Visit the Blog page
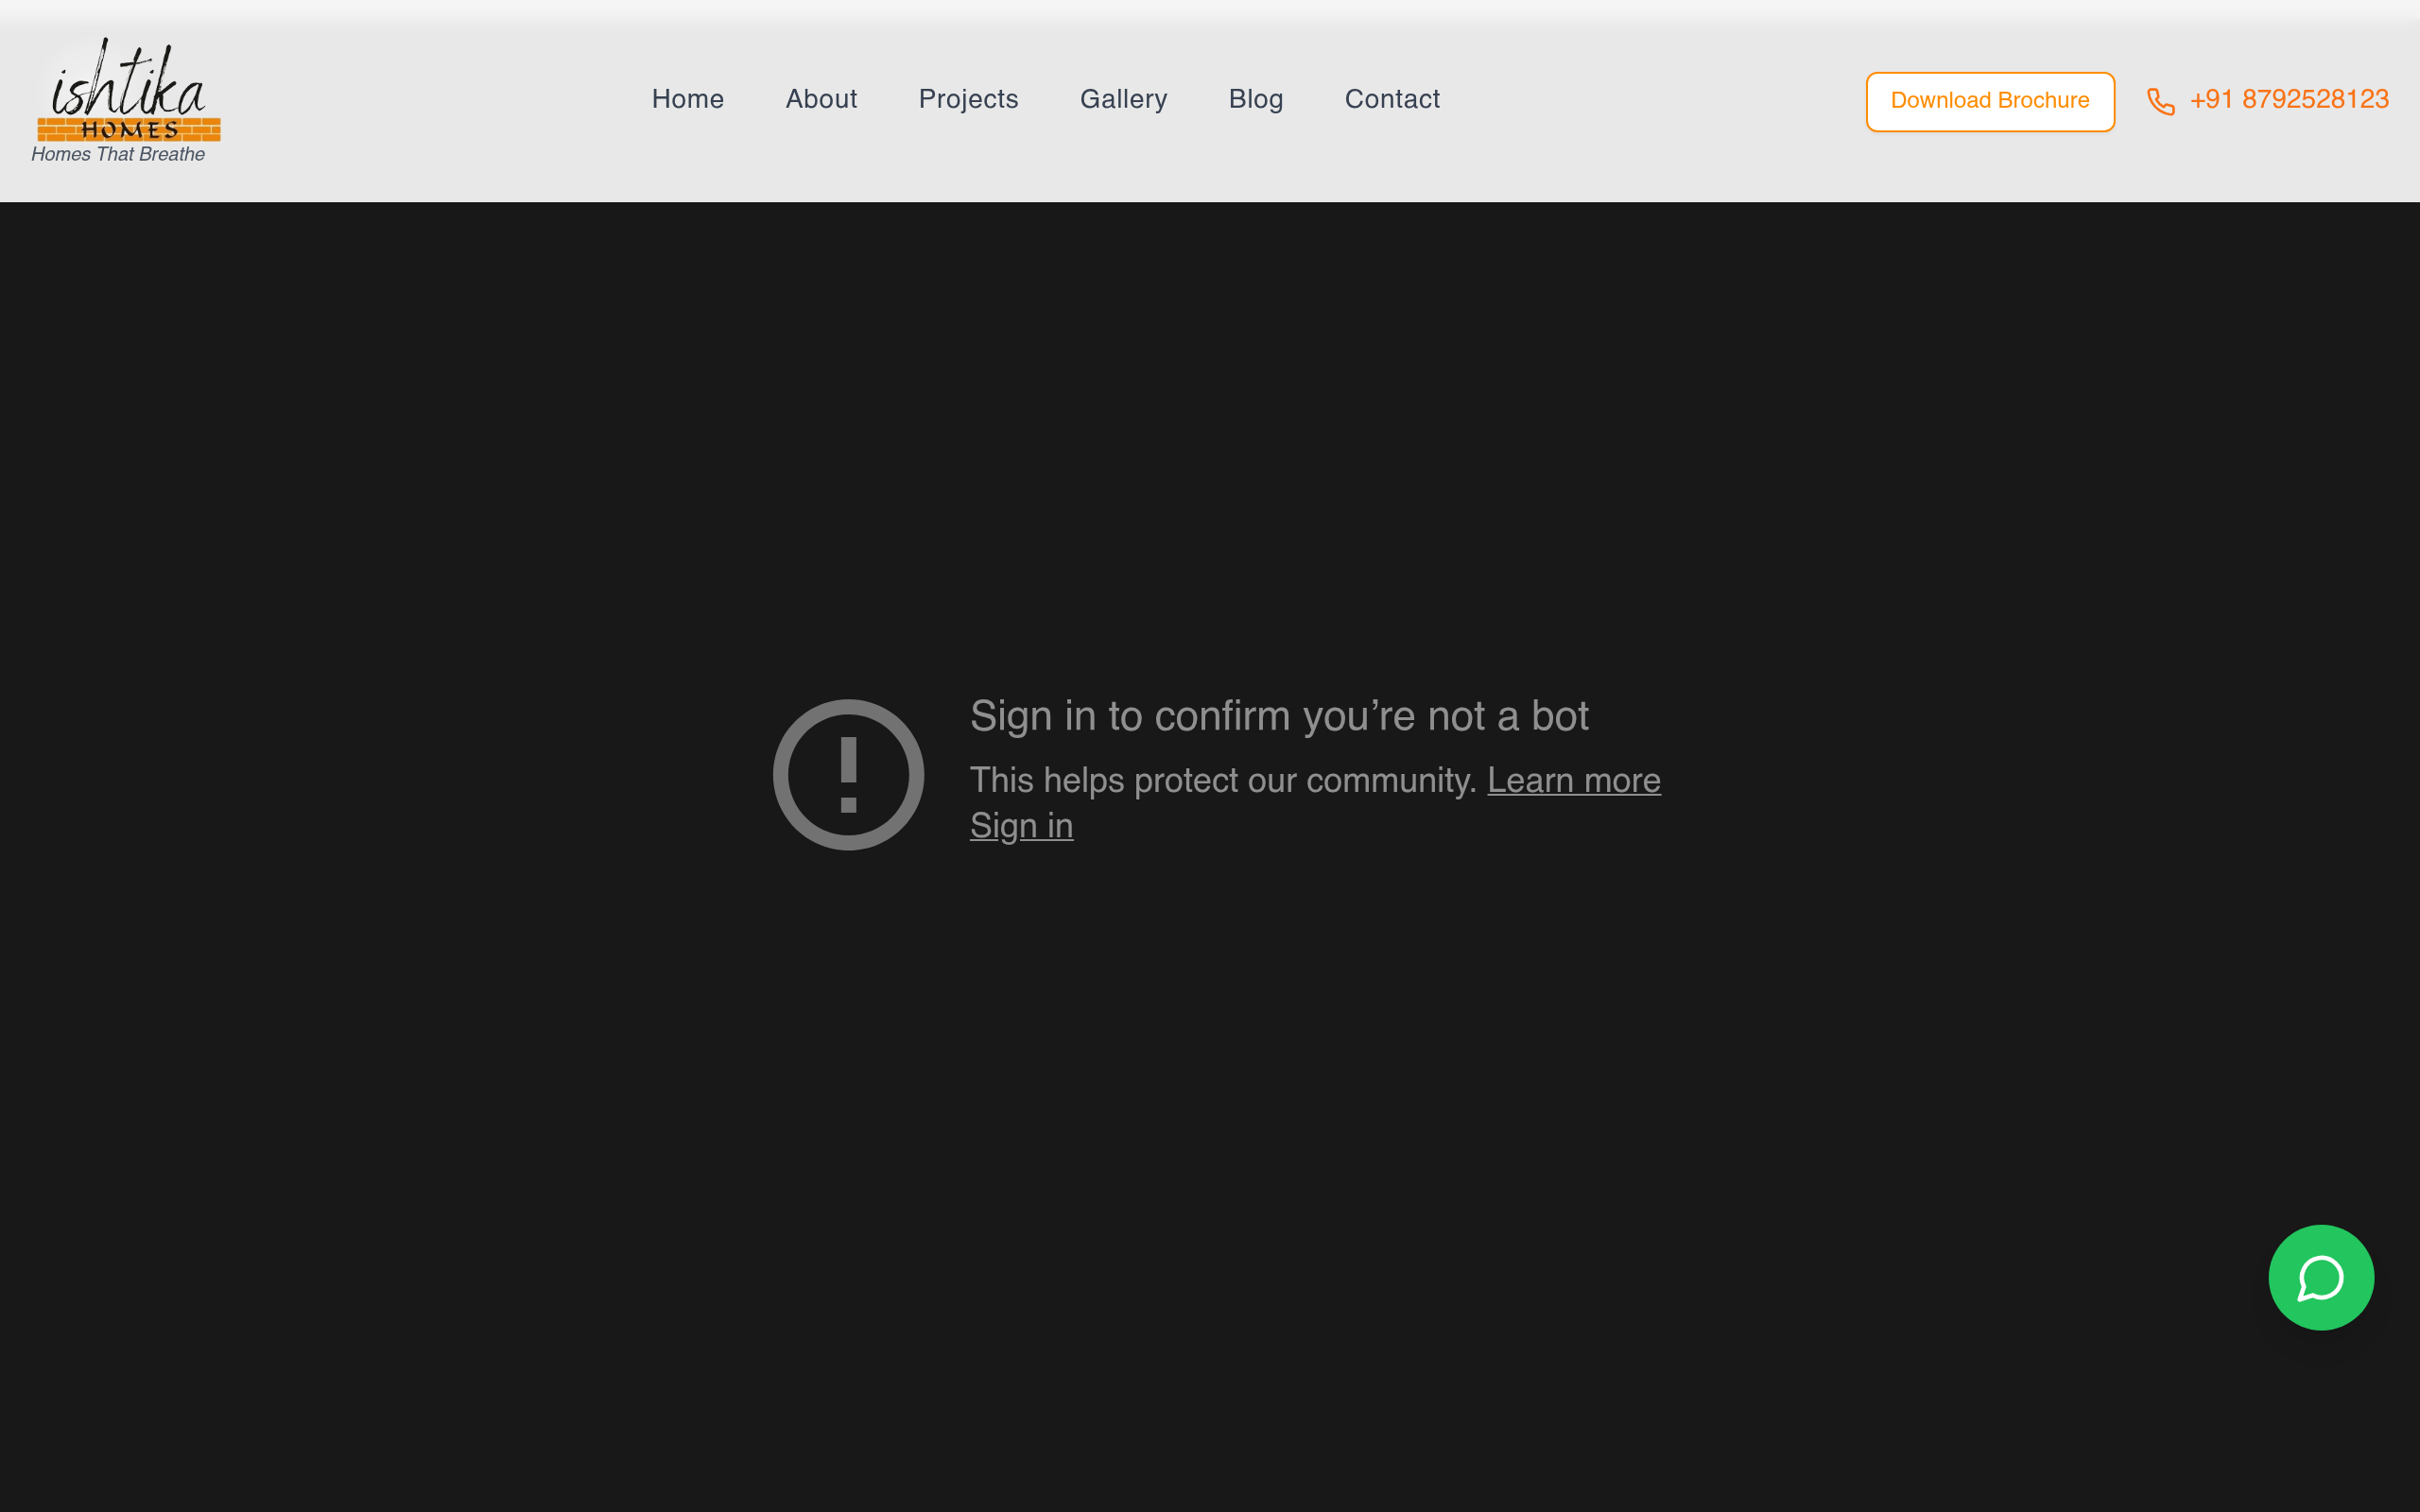The image size is (2420, 1512). (x=1255, y=99)
